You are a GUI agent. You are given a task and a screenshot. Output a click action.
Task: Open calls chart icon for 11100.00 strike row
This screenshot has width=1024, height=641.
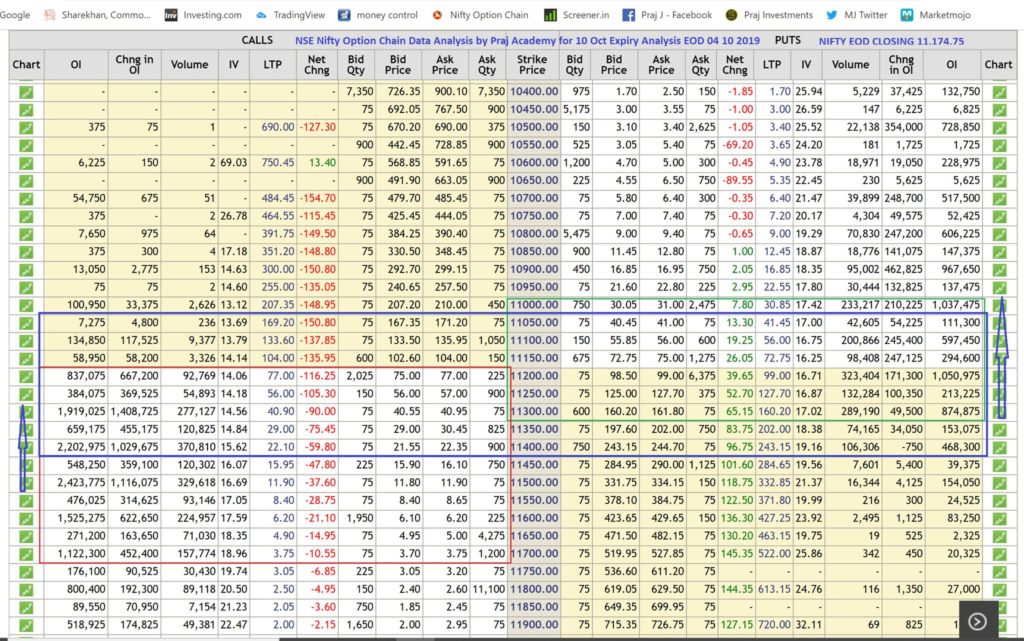(x=25, y=341)
